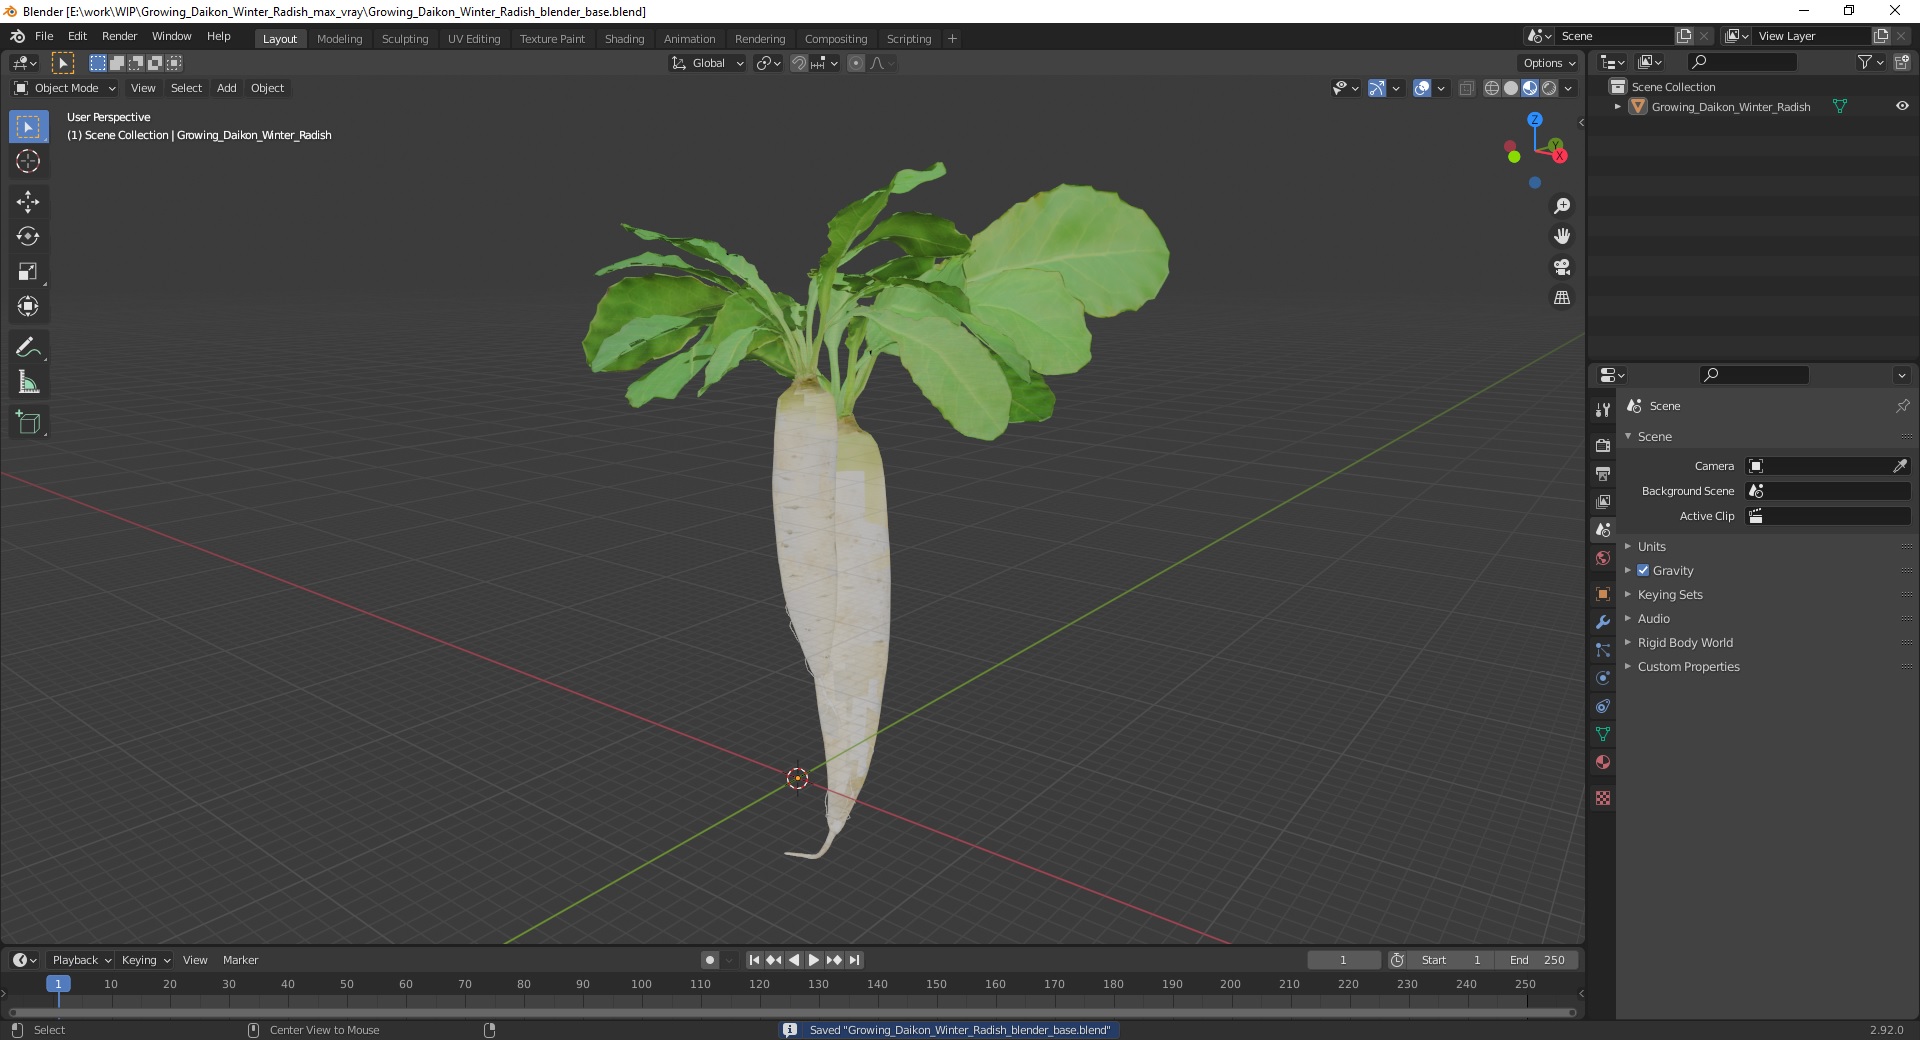Expand the Audio panel
The width and height of the screenshot is (1920, 1040).
pyautogui.click(x=1653, y=618)
